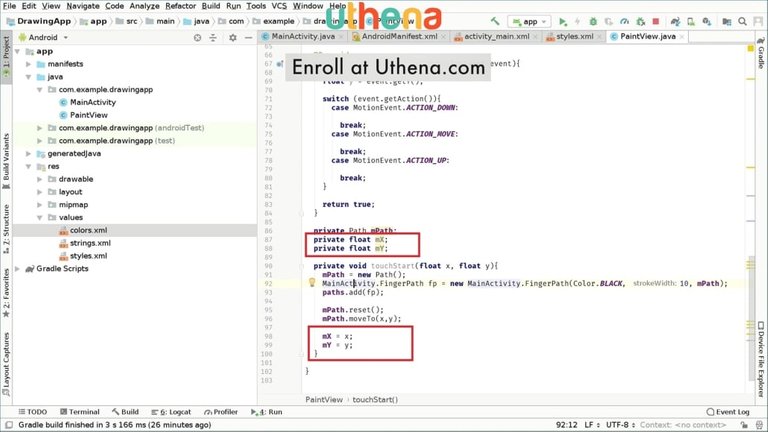Open the Build tool window
The width and height of the screenshot is (768, 432).
point(125,412)
